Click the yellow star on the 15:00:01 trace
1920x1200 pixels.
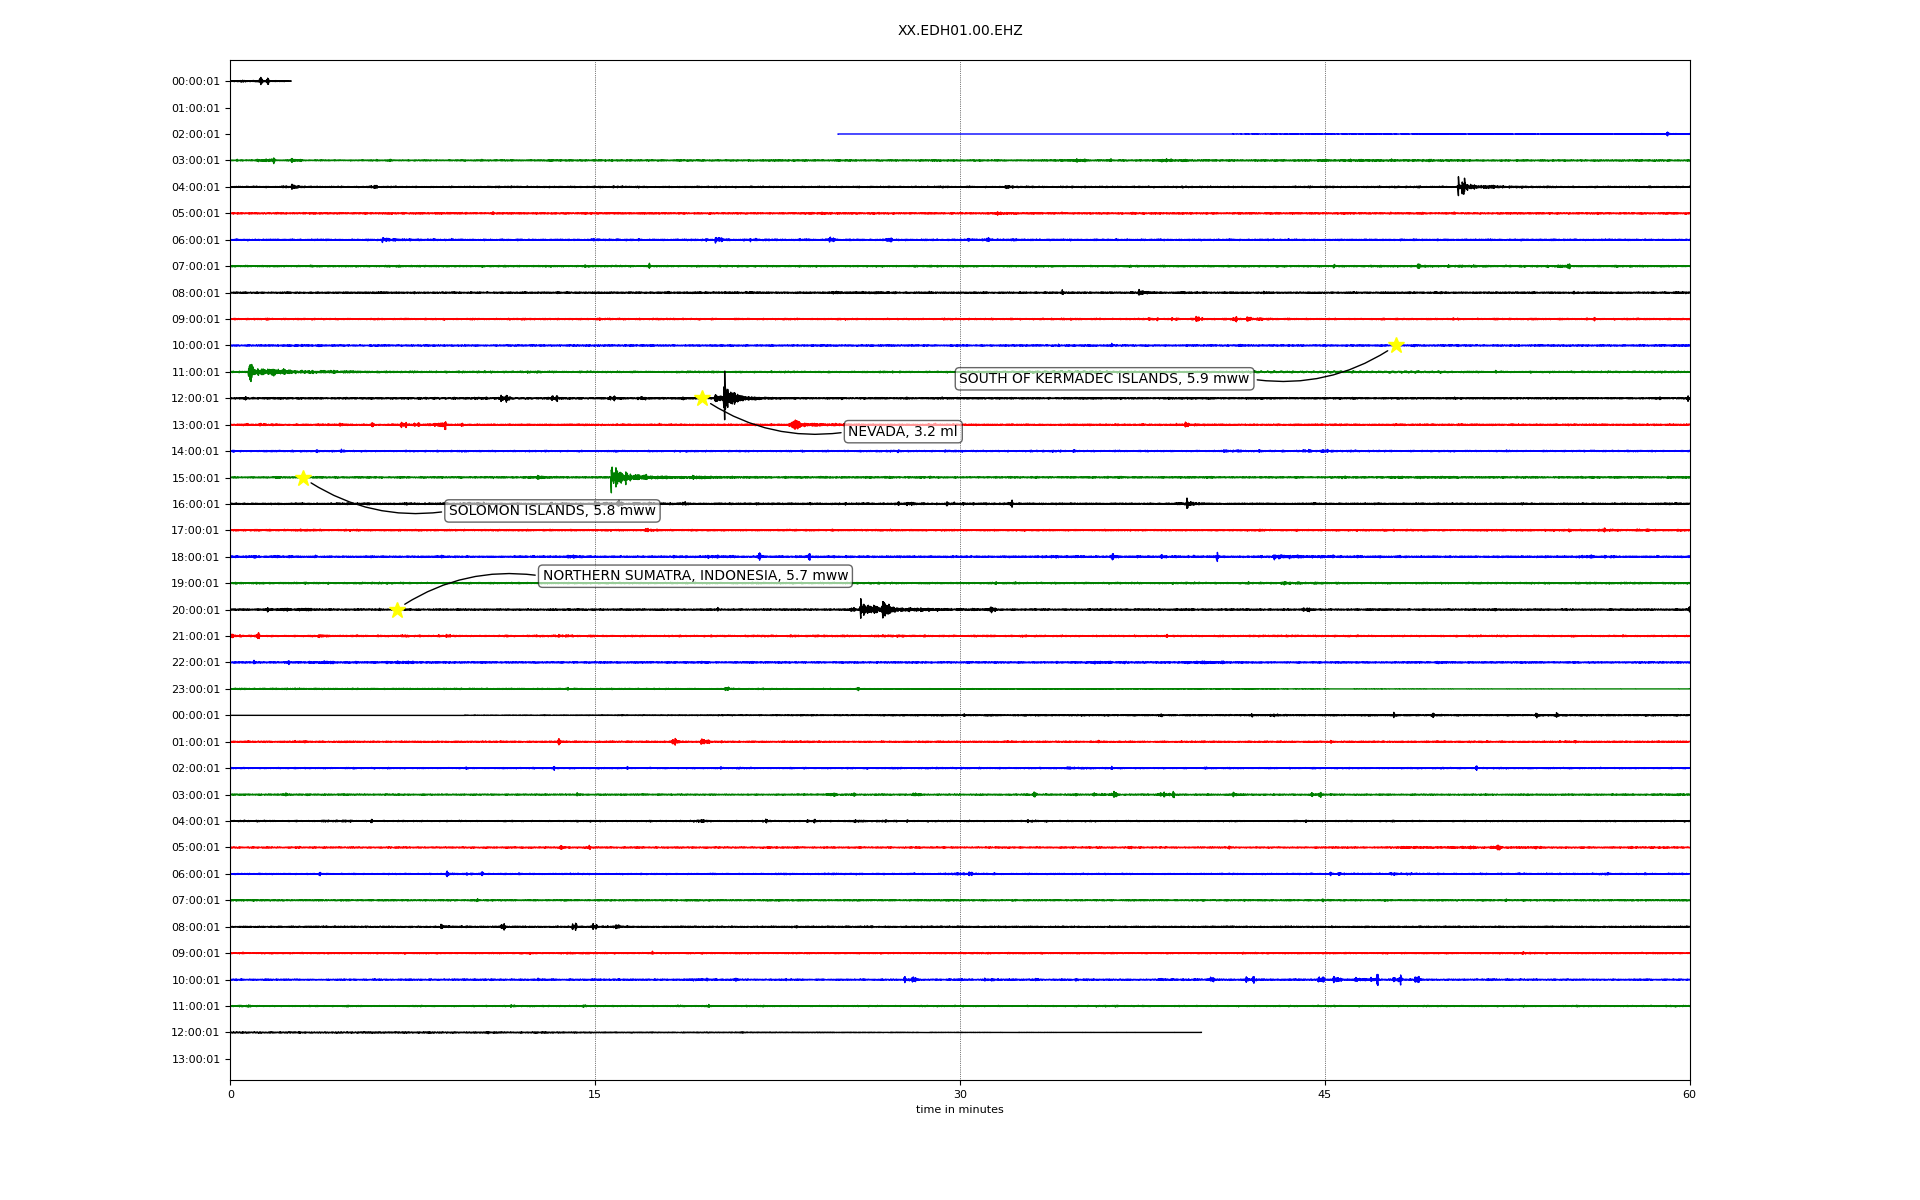click(x=303, y=478)
